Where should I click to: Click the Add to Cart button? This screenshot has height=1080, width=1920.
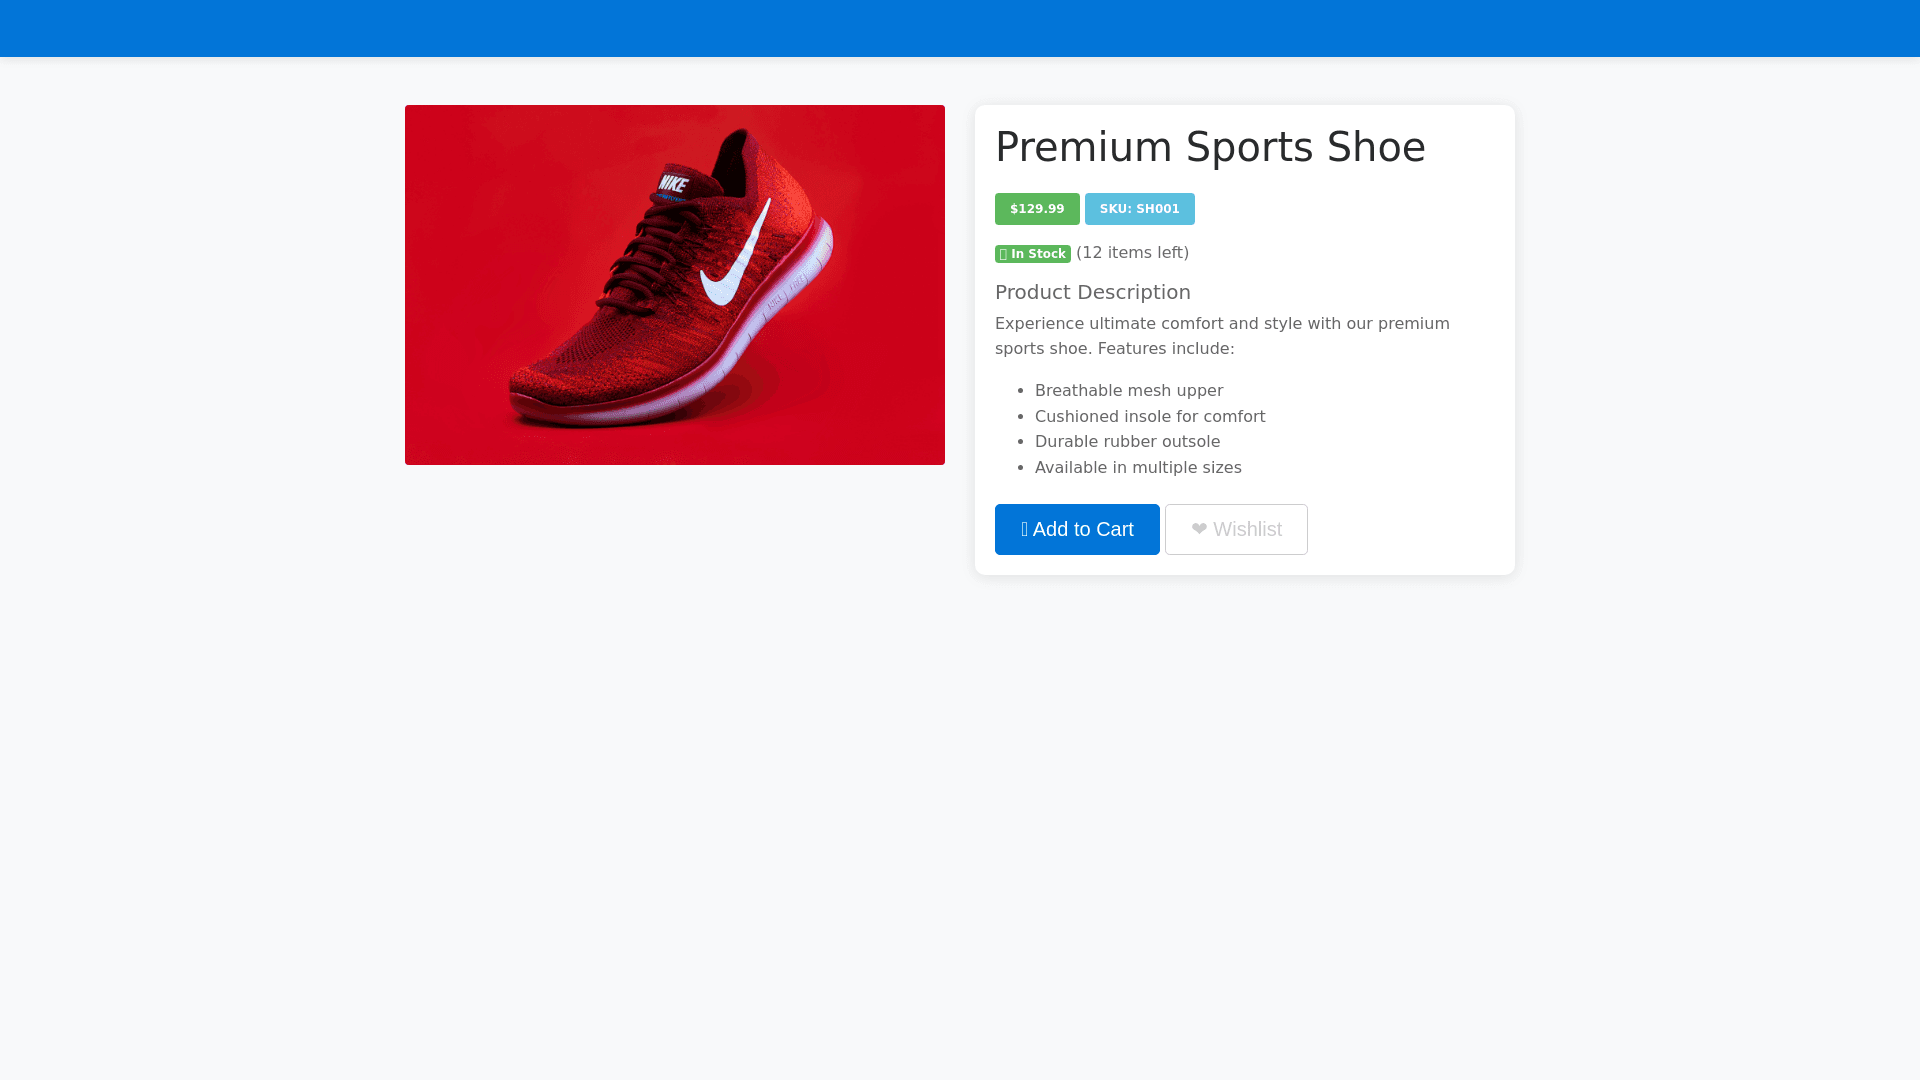1077,529
